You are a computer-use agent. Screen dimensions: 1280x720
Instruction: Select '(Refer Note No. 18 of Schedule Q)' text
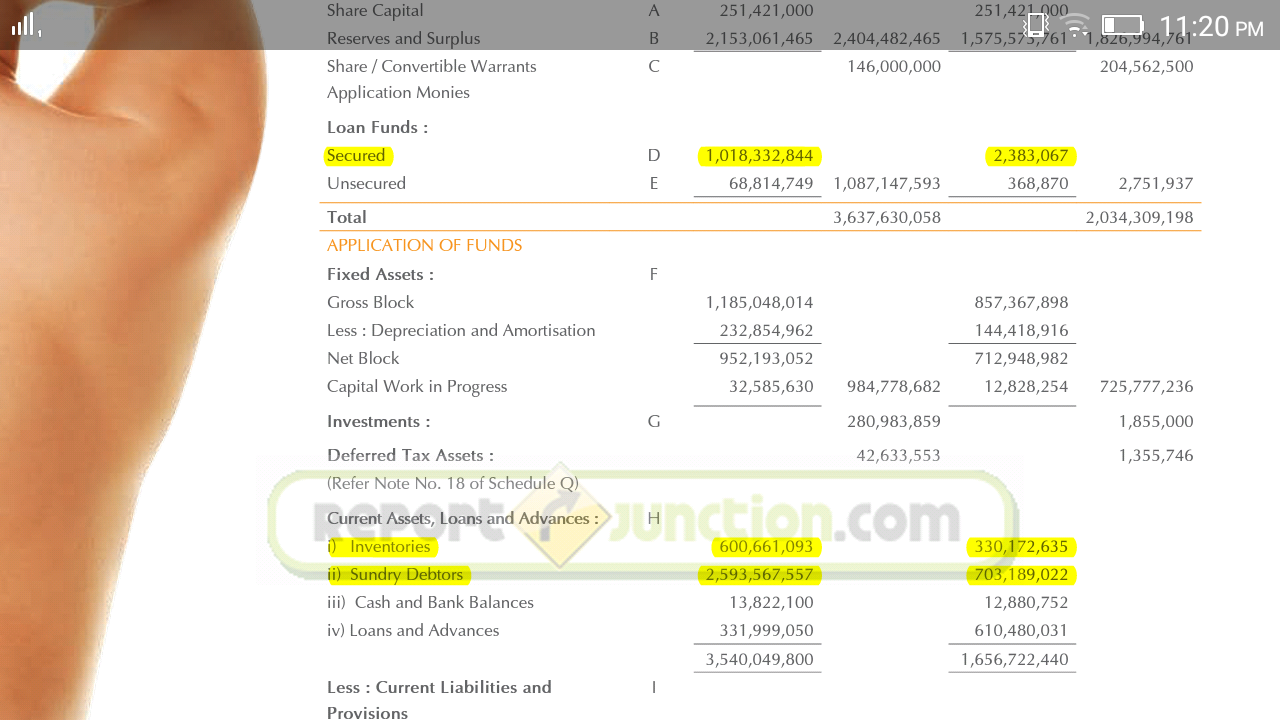[453, 484]
